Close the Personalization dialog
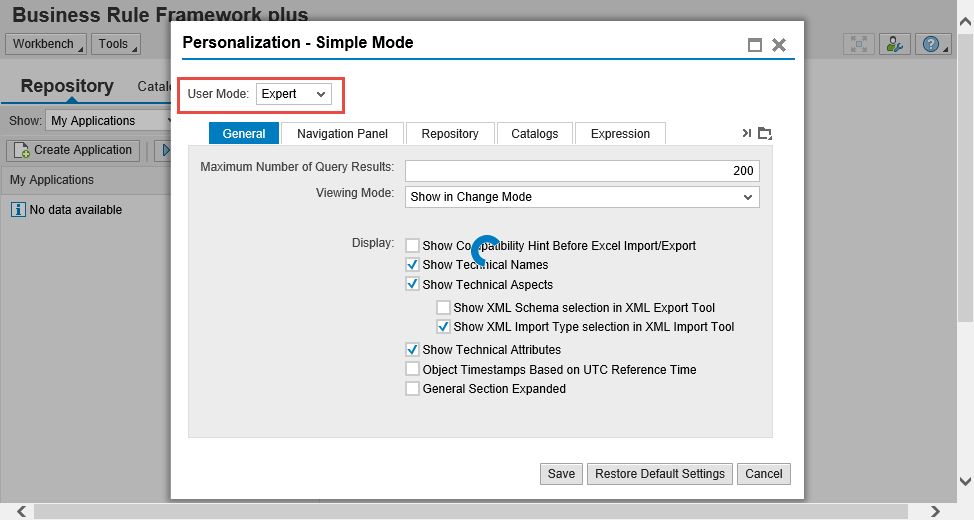The width and height of the screenshot is (974, 520). [779, 45]
